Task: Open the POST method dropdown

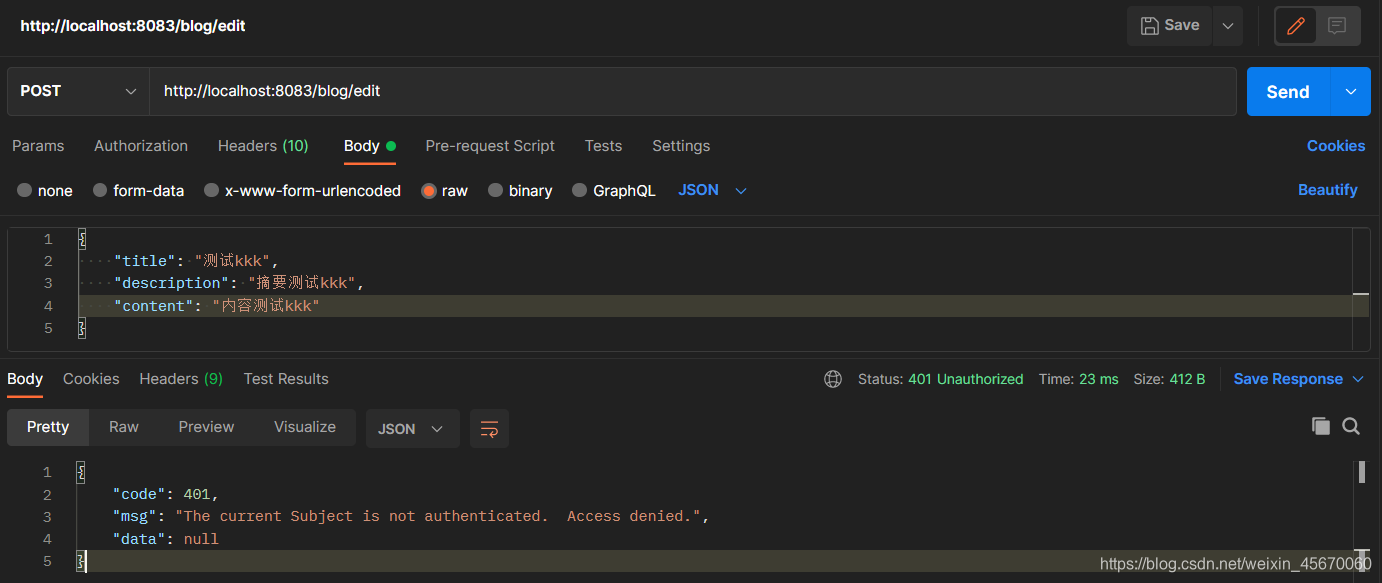Action: [x=78, y=91]
